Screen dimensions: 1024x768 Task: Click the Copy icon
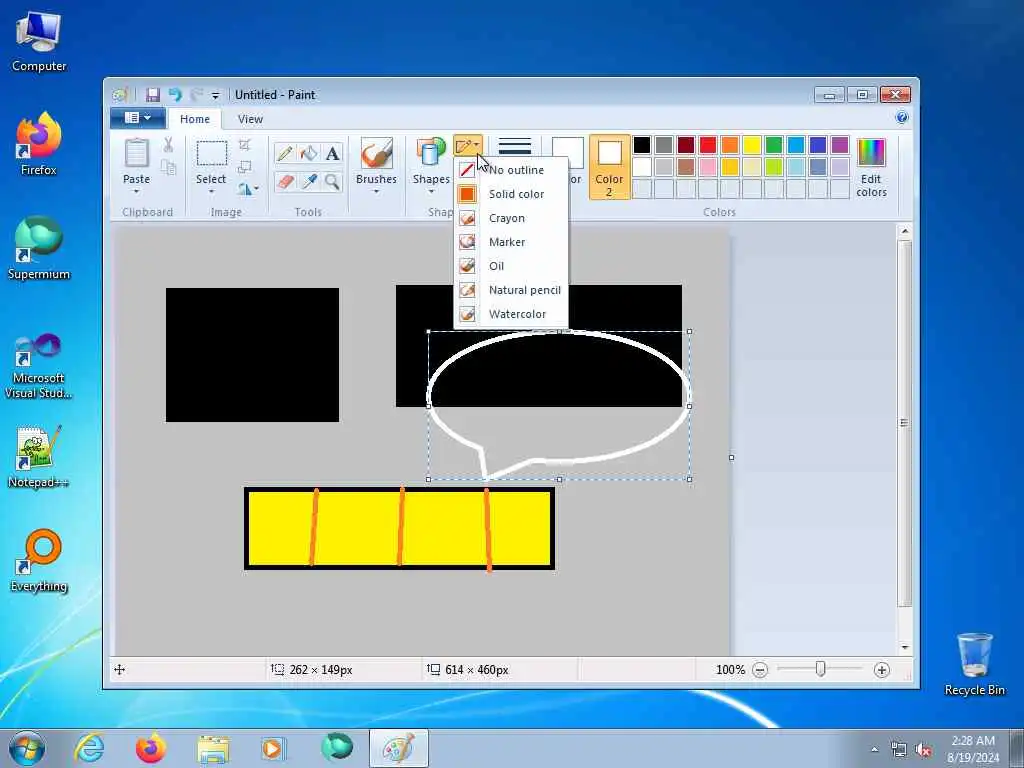click(x=168, y=167)
